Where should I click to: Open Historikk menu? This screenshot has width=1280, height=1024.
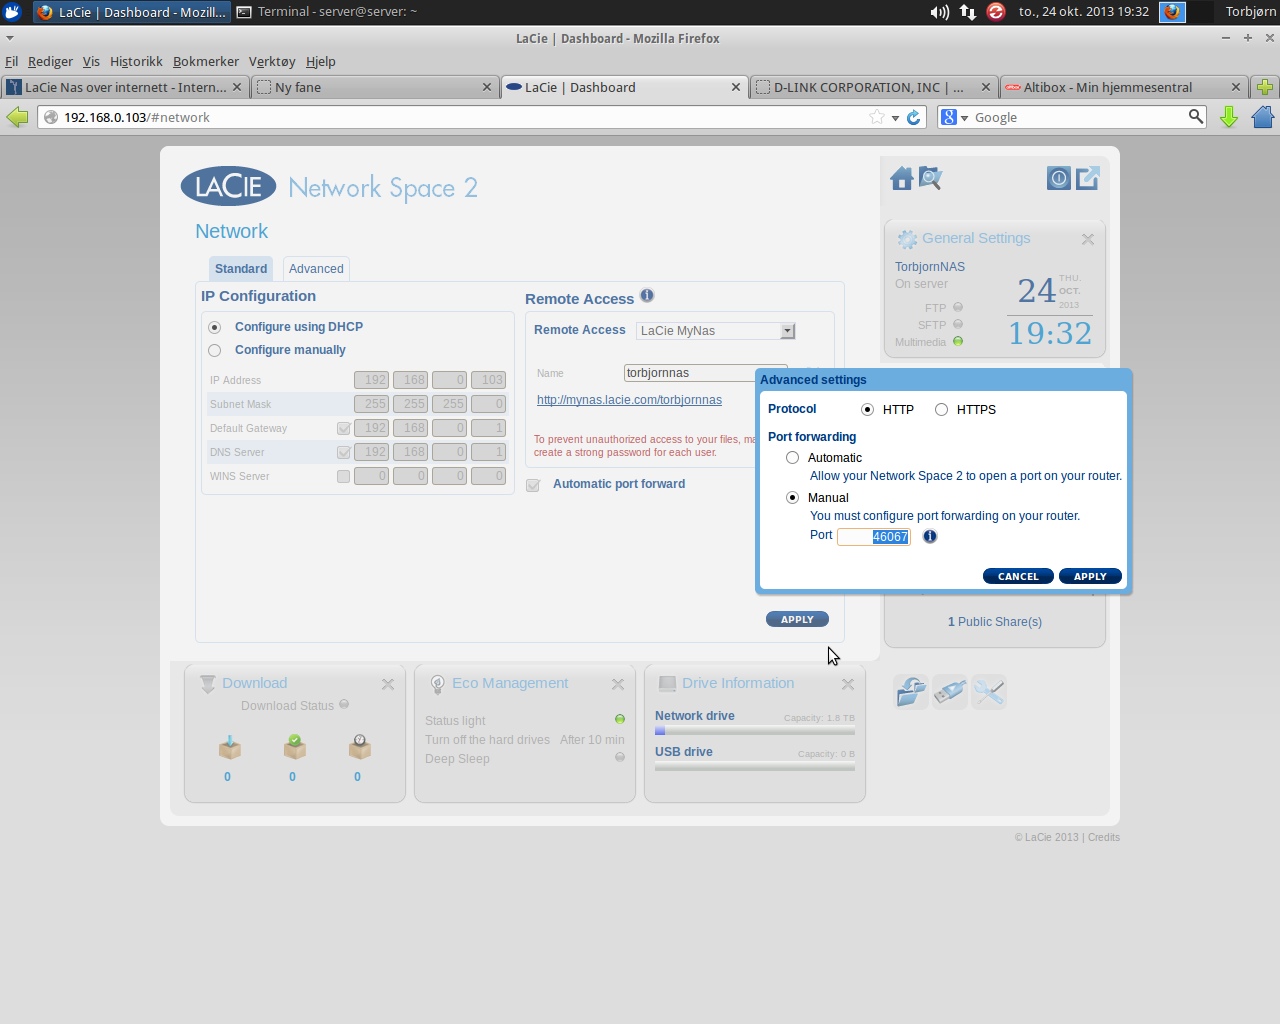coord(136,61)
